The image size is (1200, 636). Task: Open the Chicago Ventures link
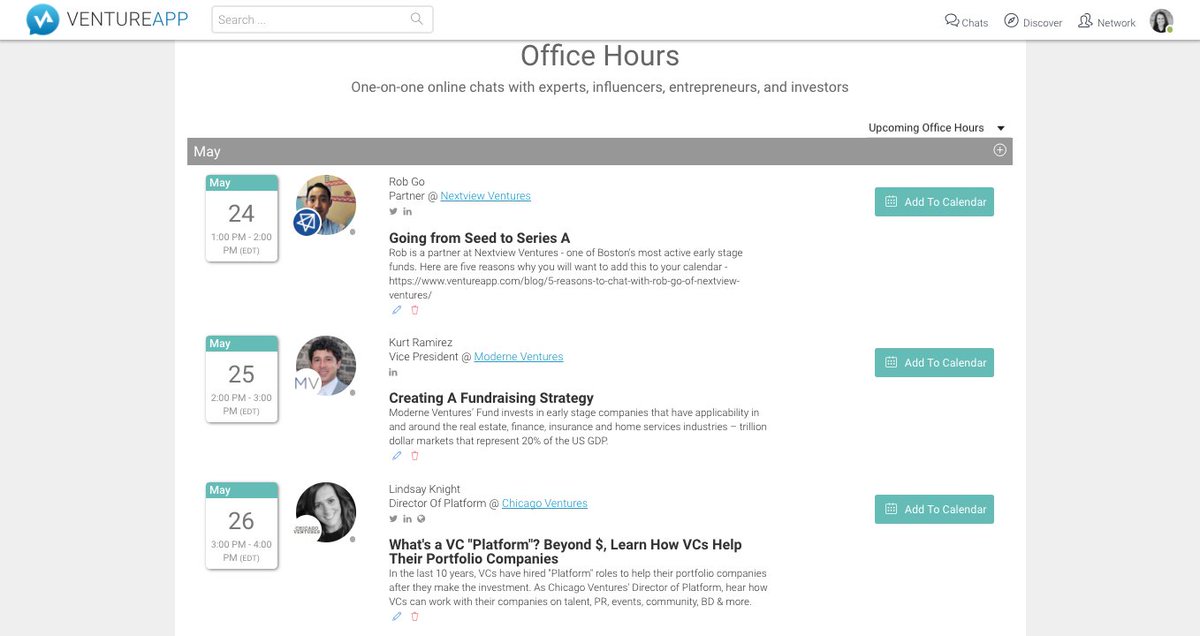(545, 504)
